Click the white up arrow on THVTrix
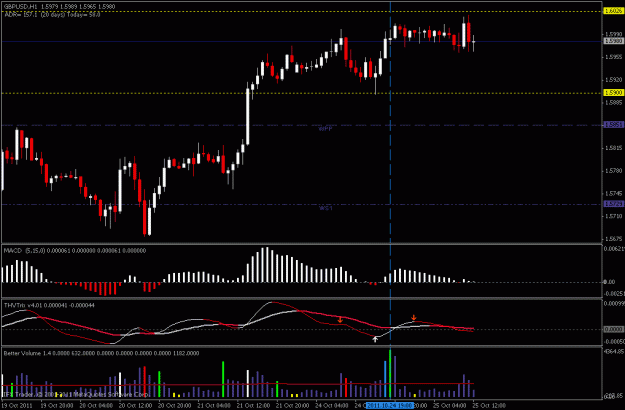The height and width of the screenshot is (410, 625). 375,339
